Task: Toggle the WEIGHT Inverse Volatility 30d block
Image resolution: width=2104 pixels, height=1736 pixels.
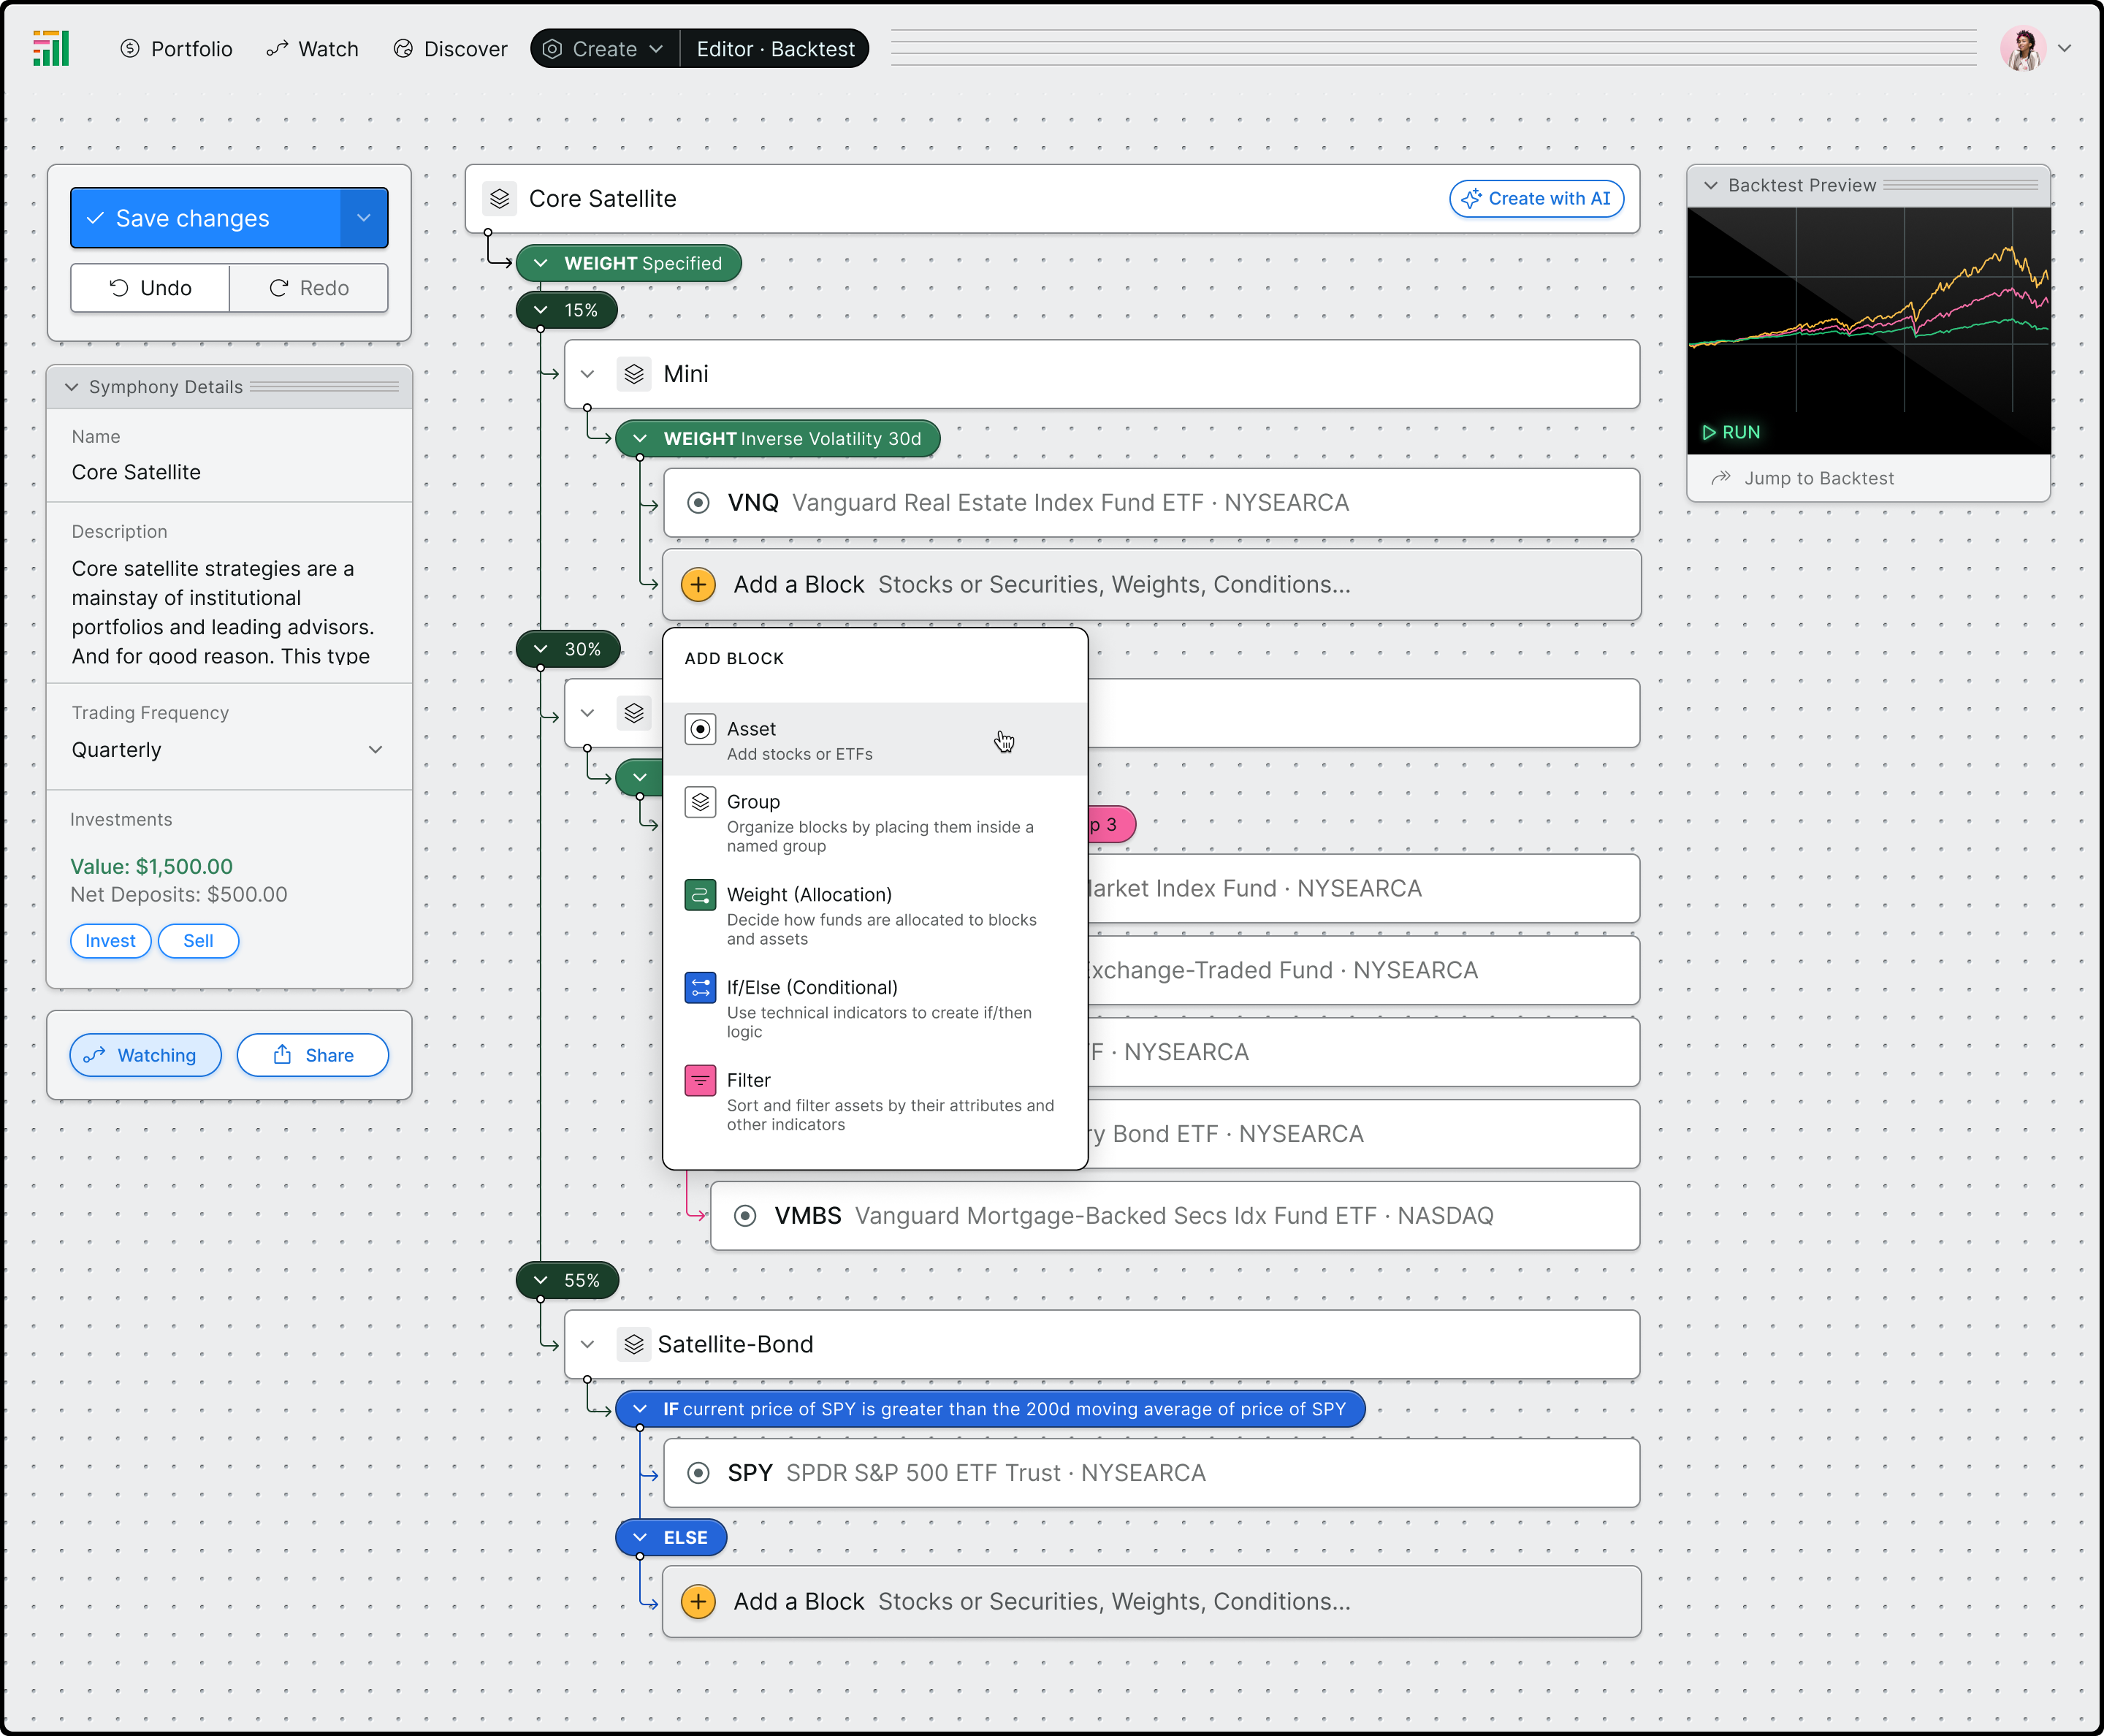Action: 639,437
